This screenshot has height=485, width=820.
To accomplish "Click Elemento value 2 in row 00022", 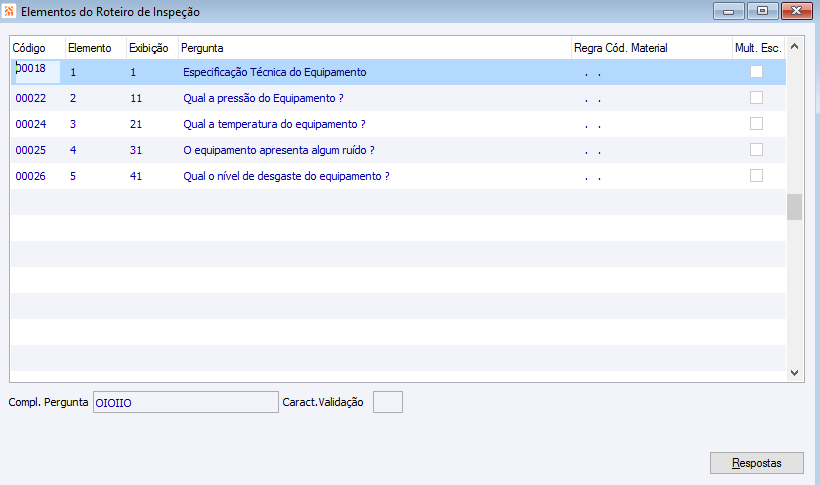I will pos(73,98).
